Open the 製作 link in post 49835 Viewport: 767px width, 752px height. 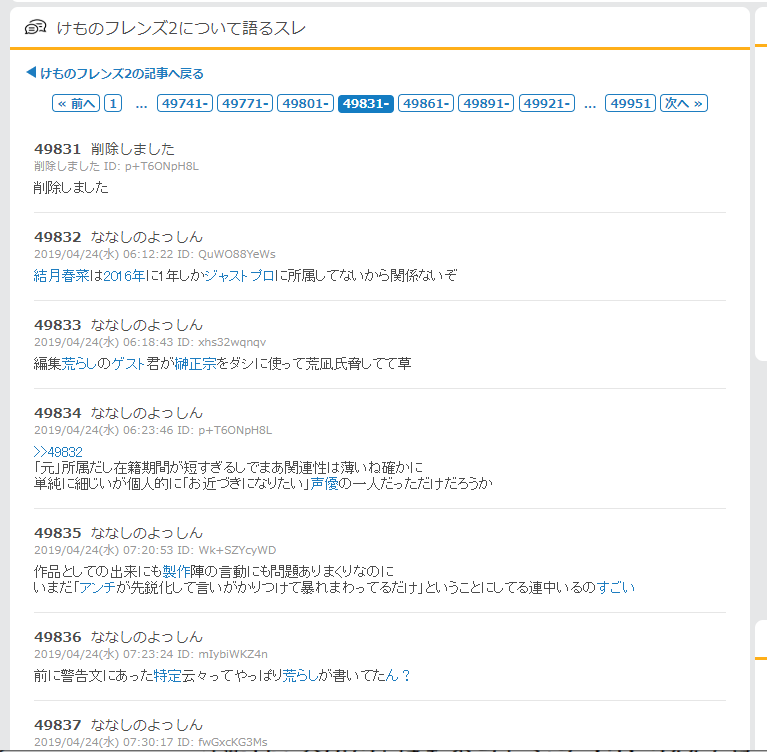pyautogui.click(x=176, y=571)
